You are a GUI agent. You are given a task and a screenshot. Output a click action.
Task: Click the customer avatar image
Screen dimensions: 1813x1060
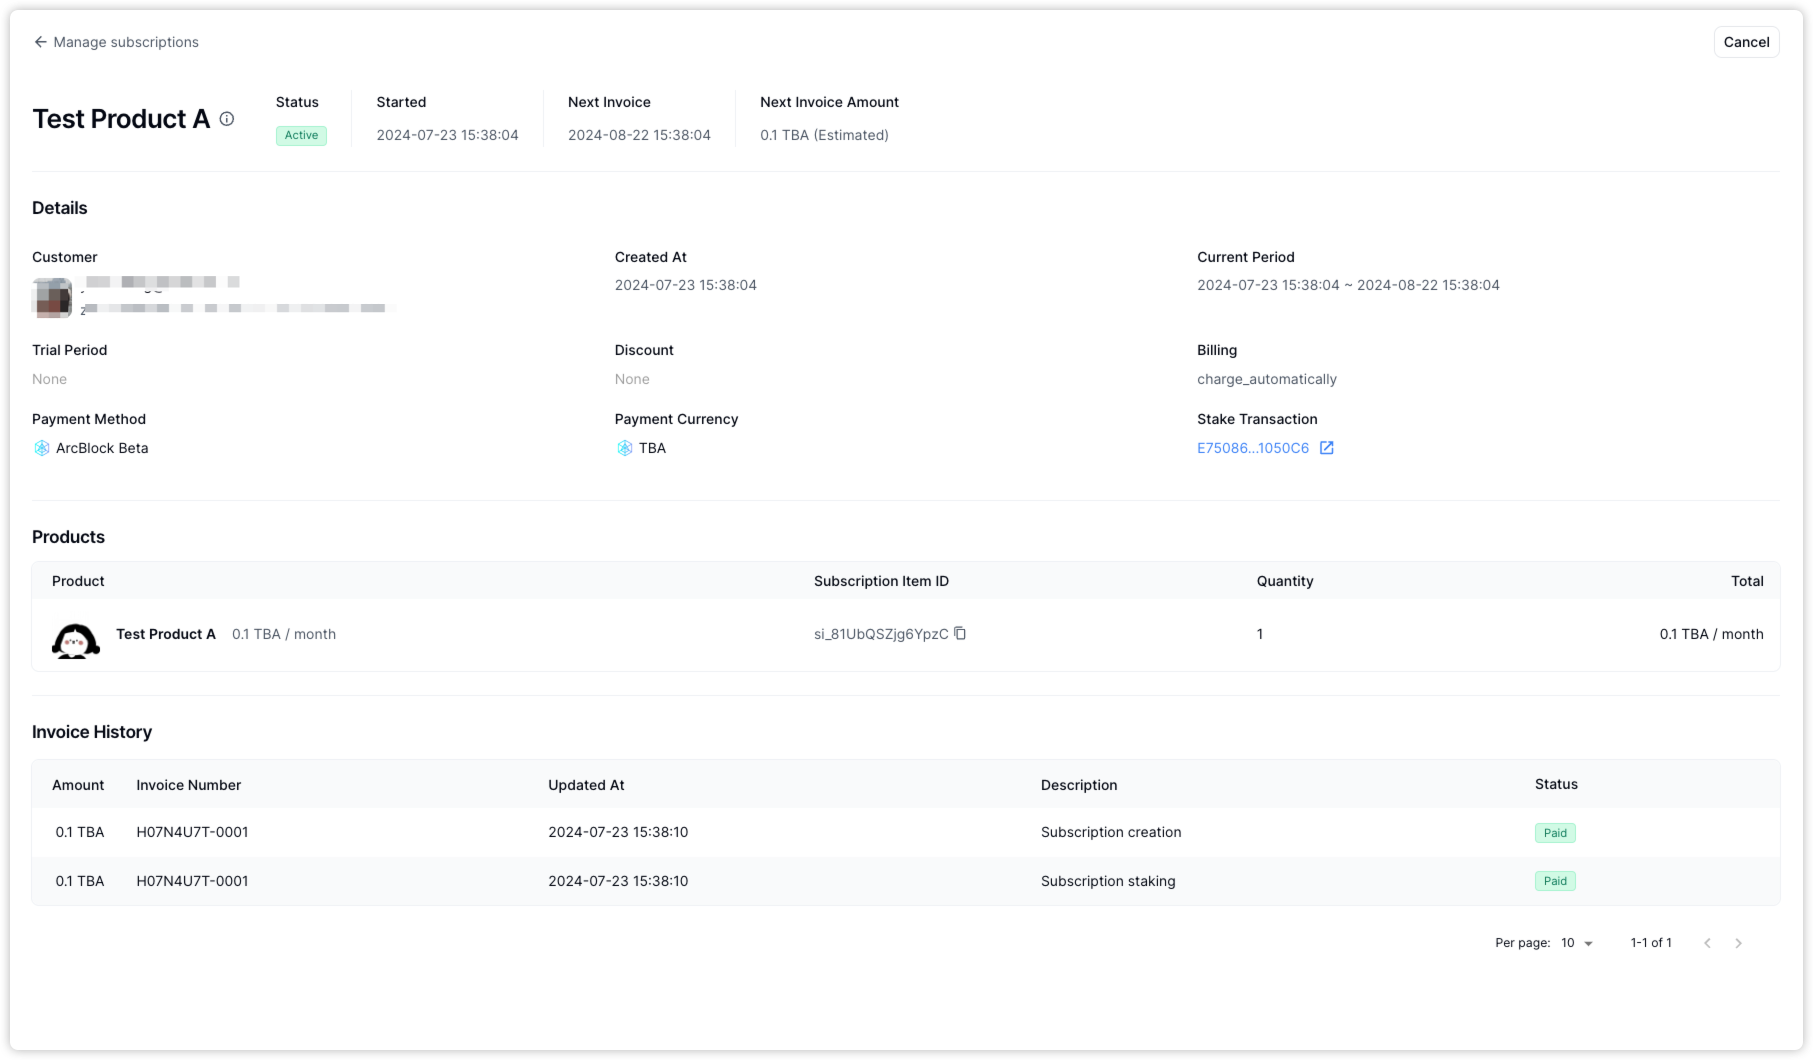click(52, 297)
